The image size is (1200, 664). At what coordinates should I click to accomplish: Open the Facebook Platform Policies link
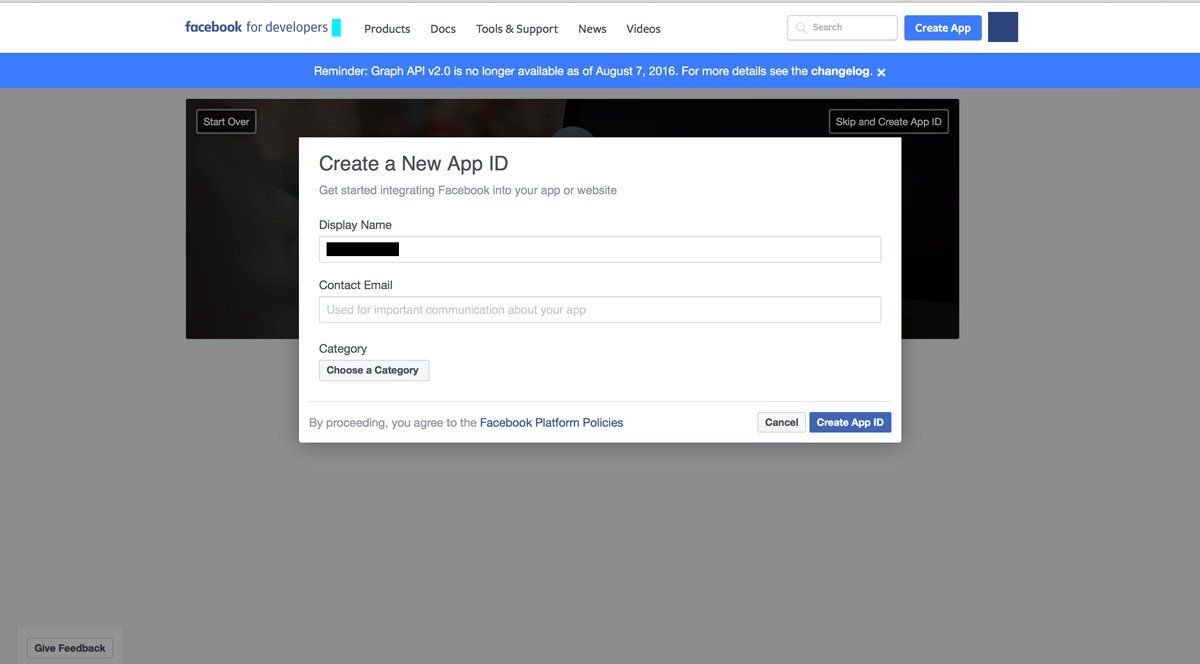551,423
